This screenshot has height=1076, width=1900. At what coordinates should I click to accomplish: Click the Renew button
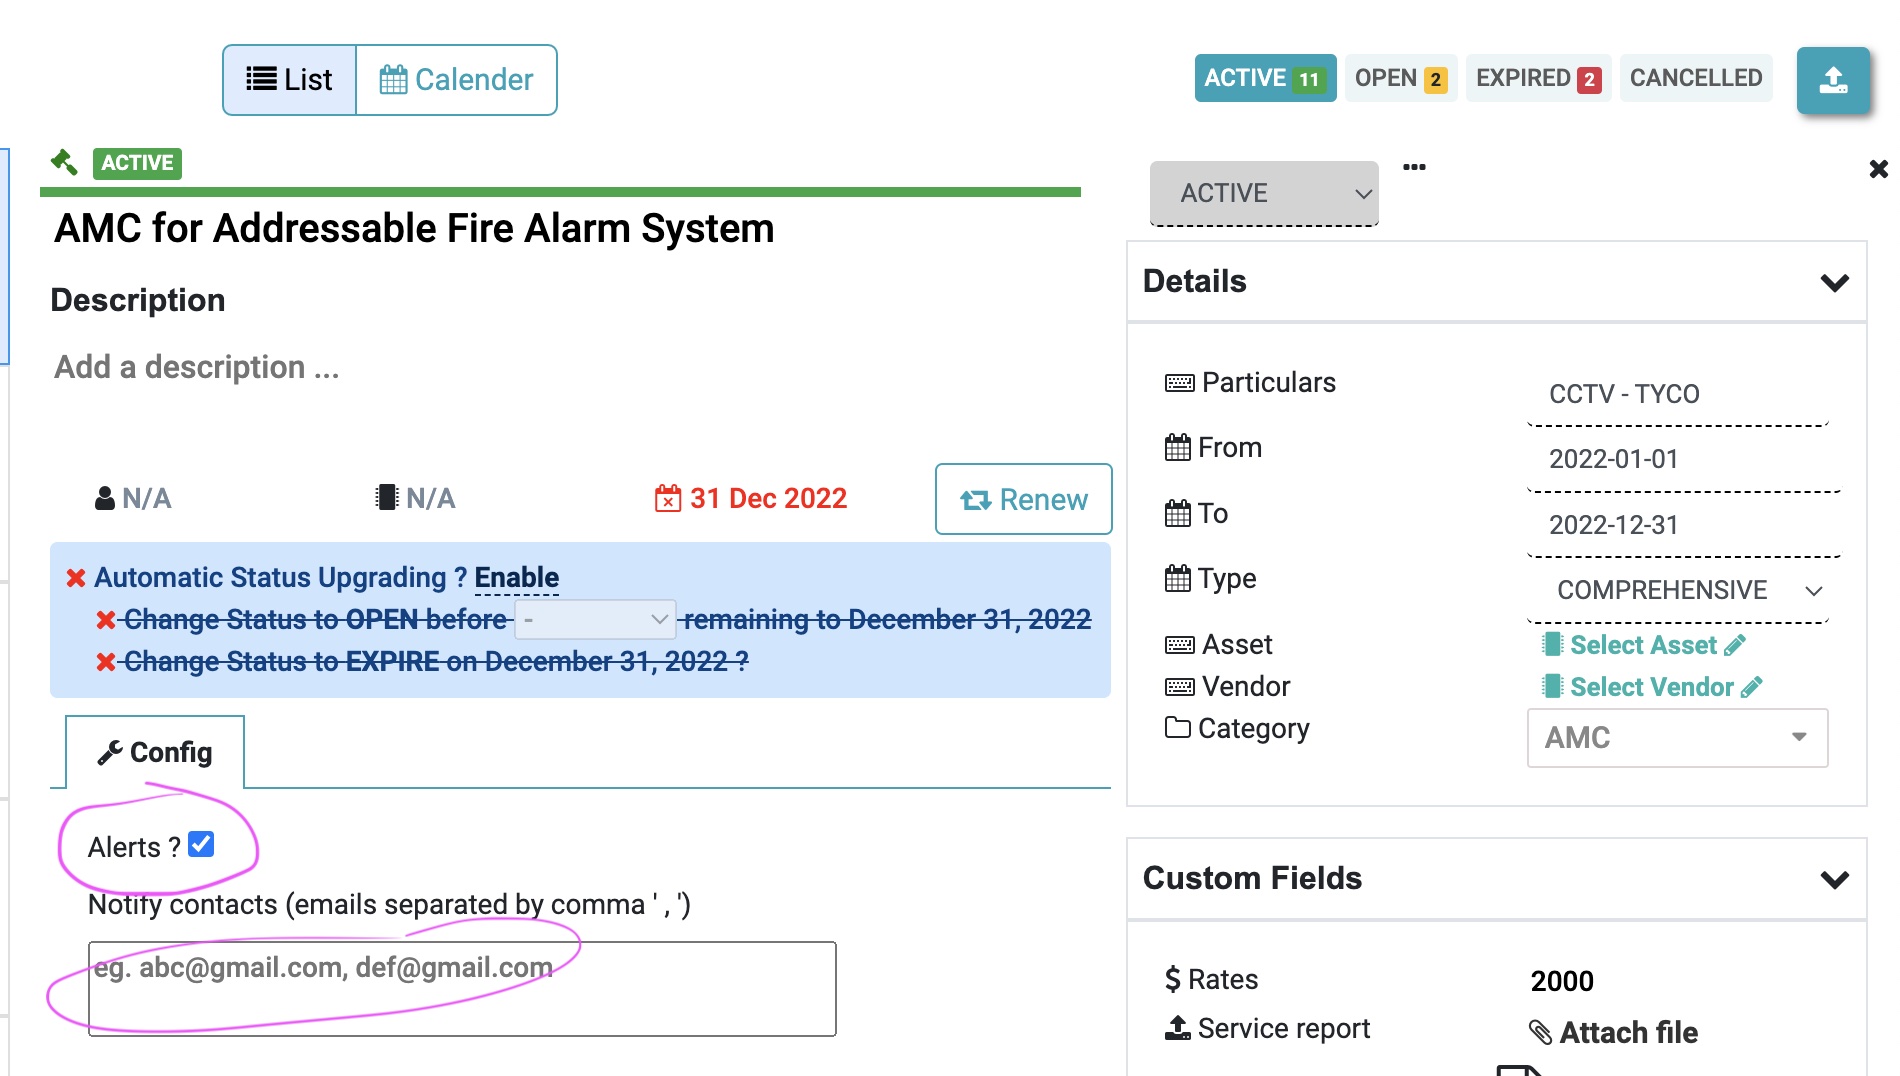[x=1023, y=499]
